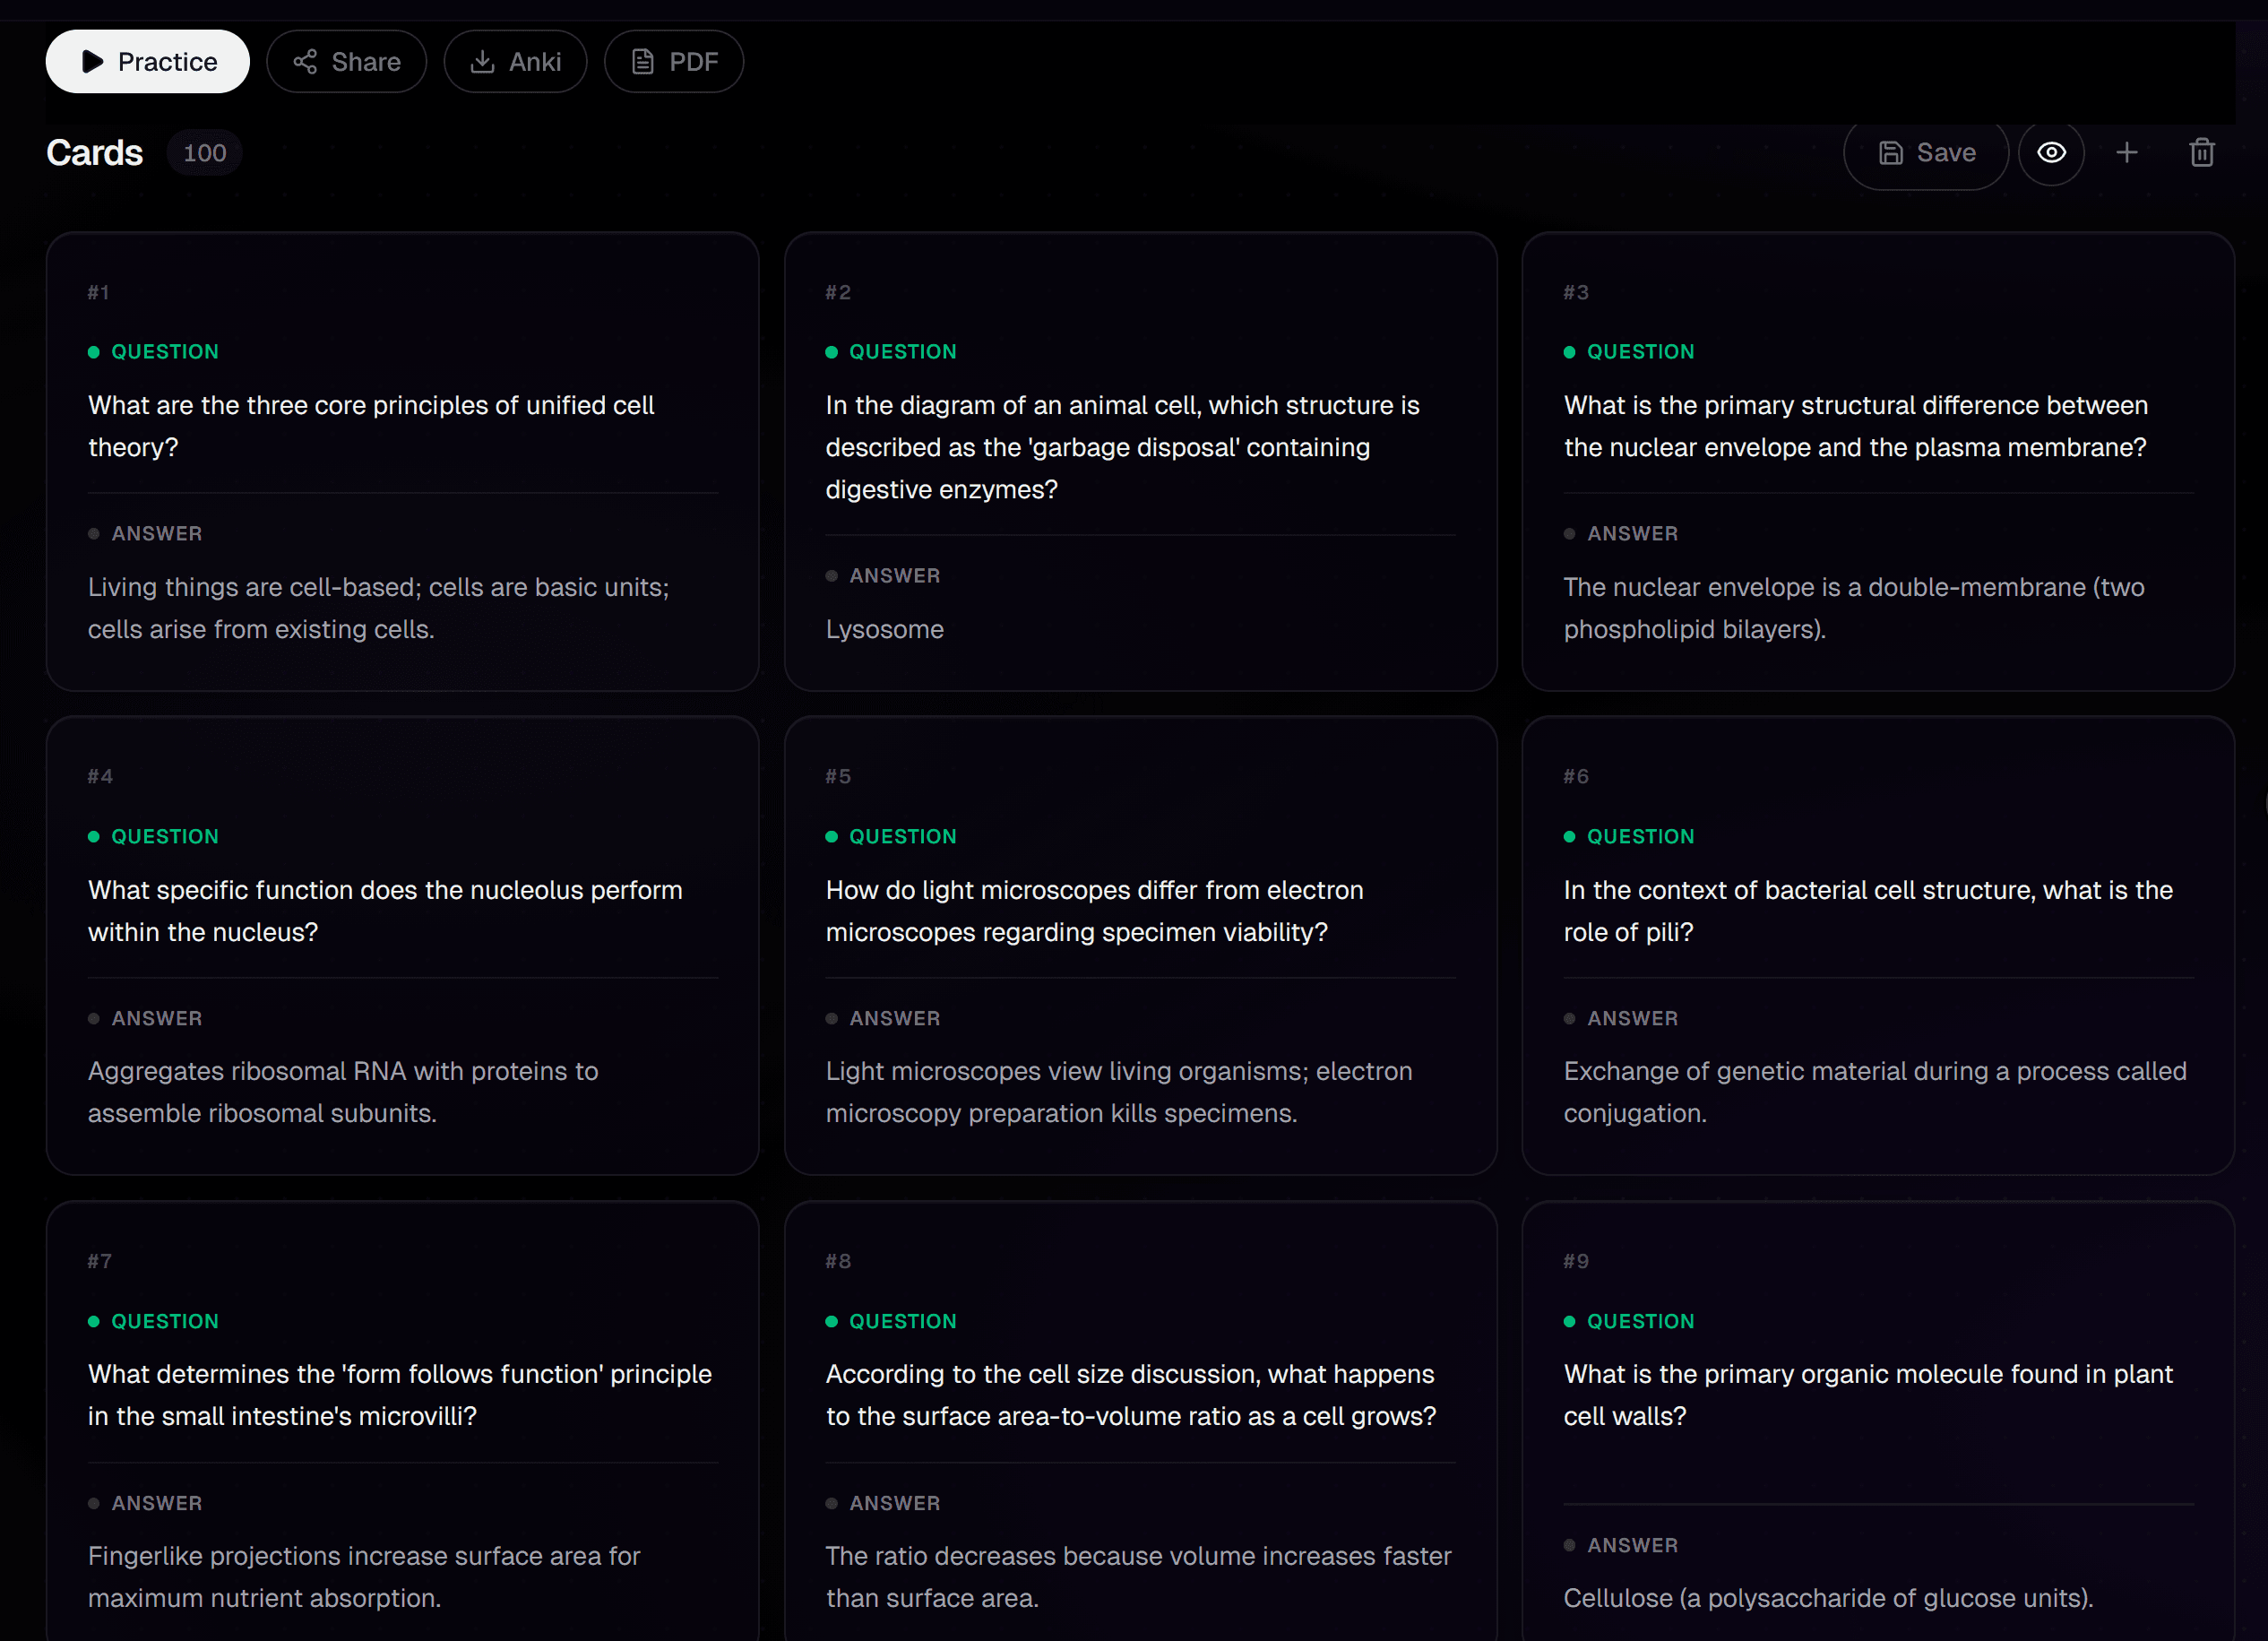
Task: Click the 100 cards count badge
Action: tap(205, 153)
